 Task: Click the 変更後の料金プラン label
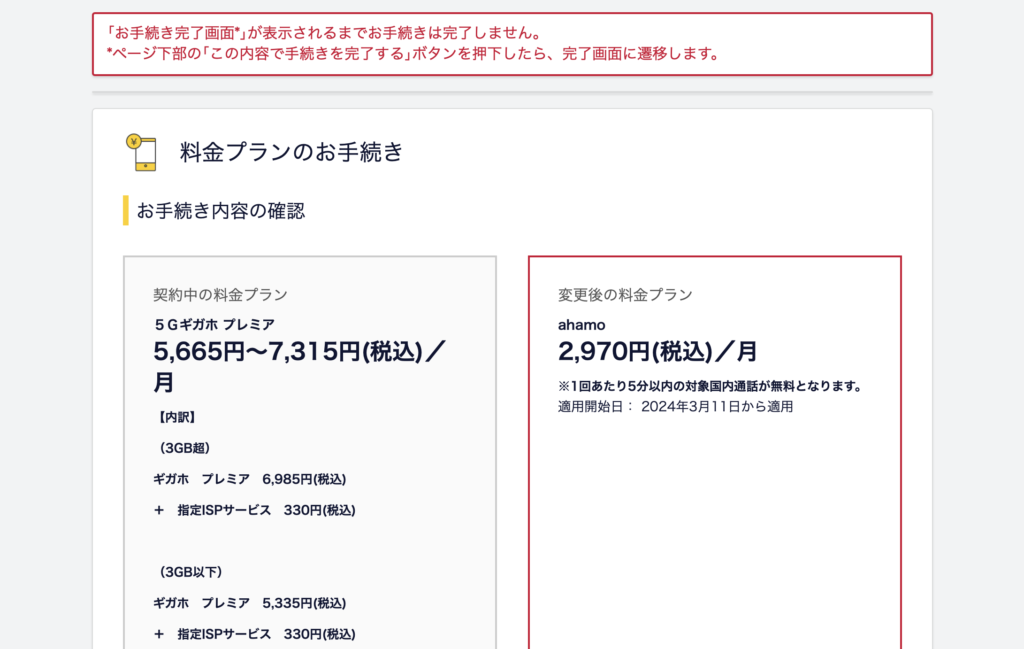(x=625, y=295)
